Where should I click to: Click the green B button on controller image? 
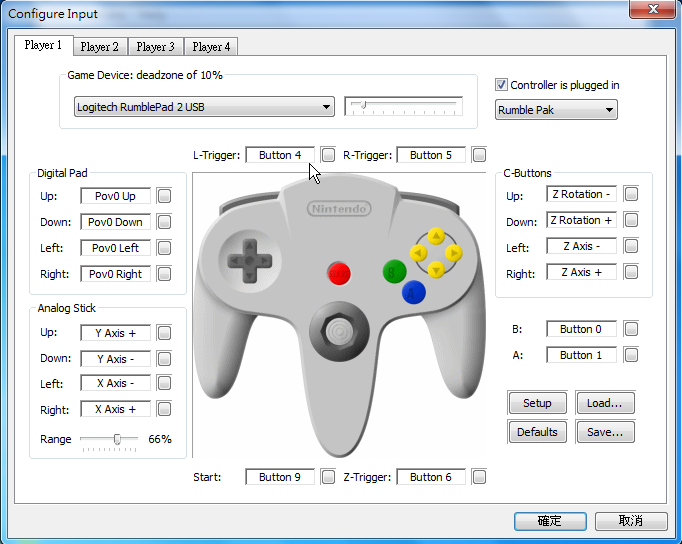tap(394, 272)
